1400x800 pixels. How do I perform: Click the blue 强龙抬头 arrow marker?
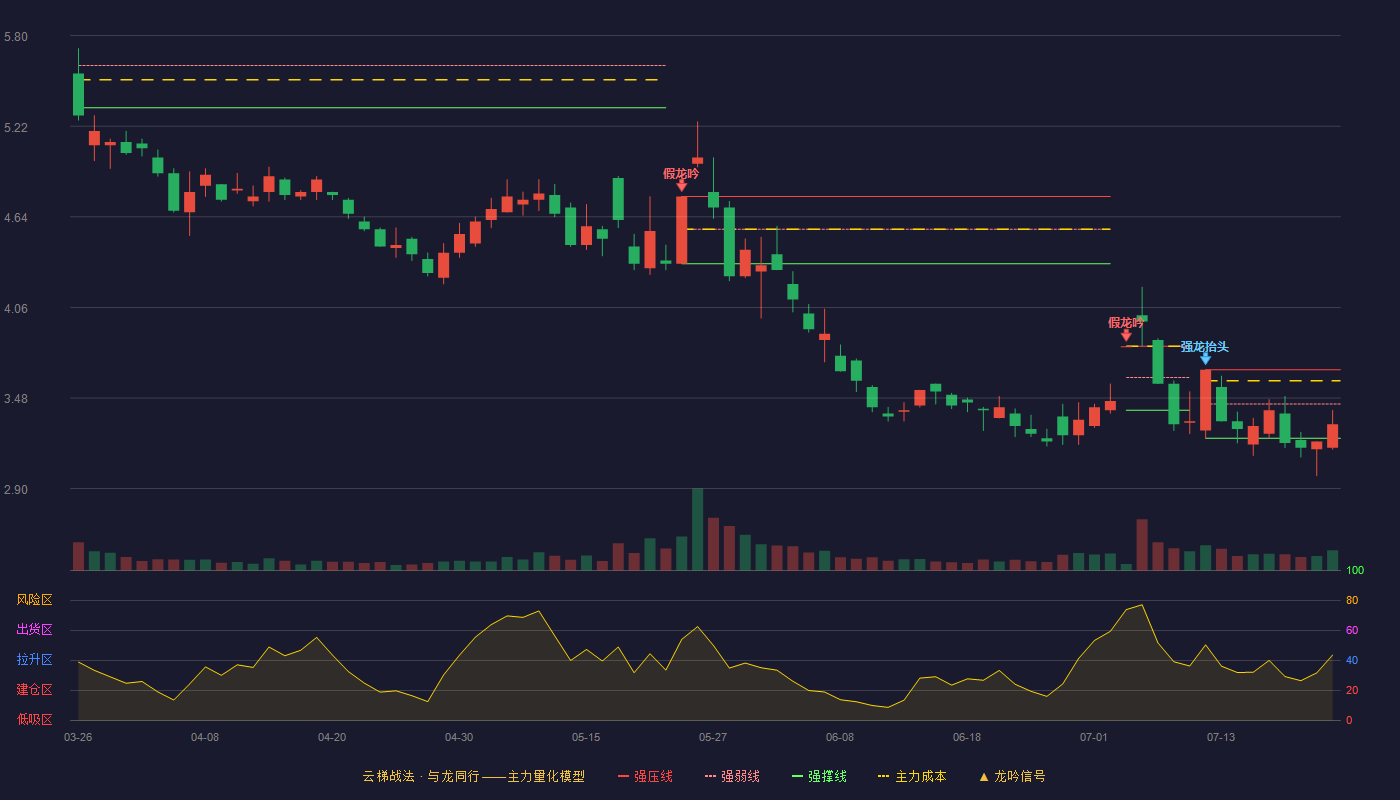pyautogui.click(x=1205, y=359)
